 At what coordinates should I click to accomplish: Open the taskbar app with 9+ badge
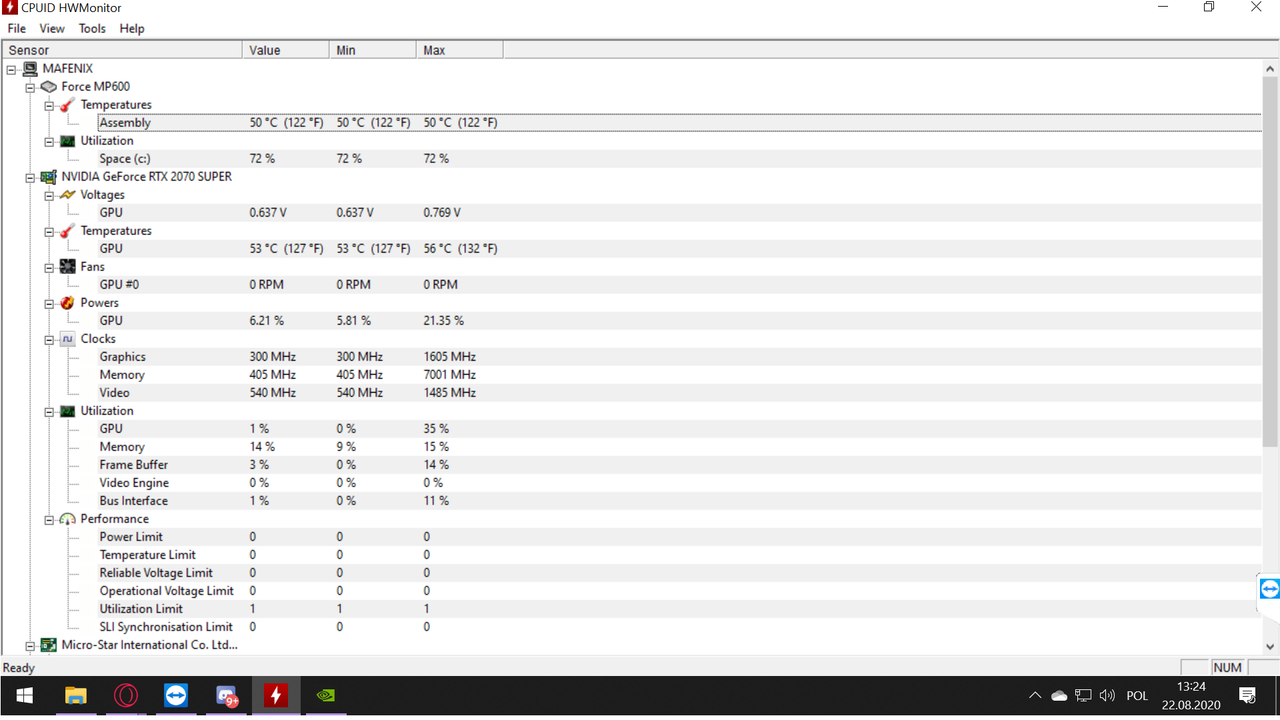[226, 695]
